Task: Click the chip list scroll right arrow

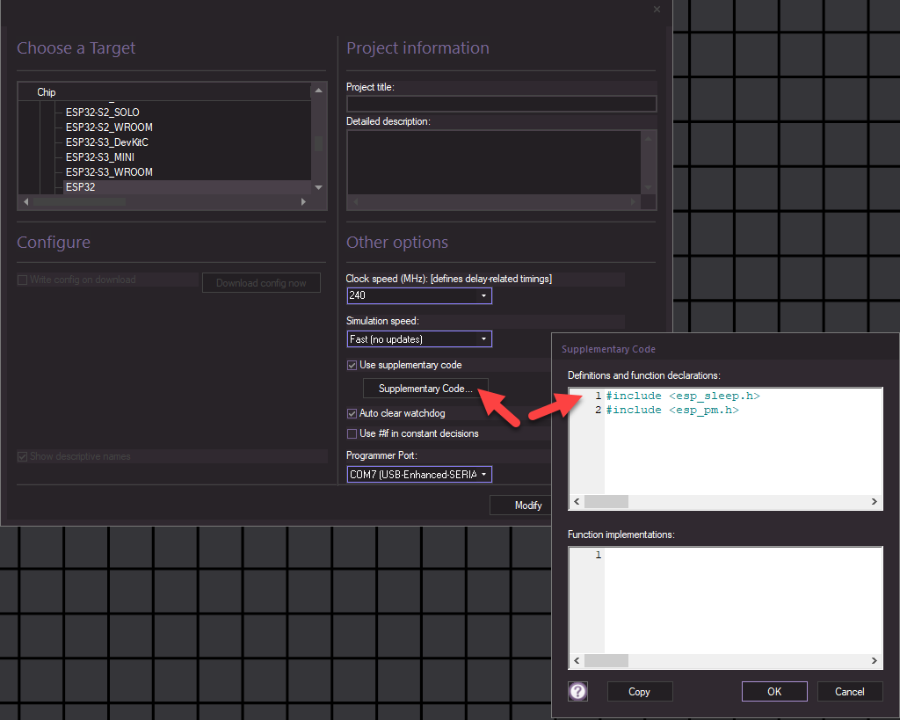Action: click(304, 202)
